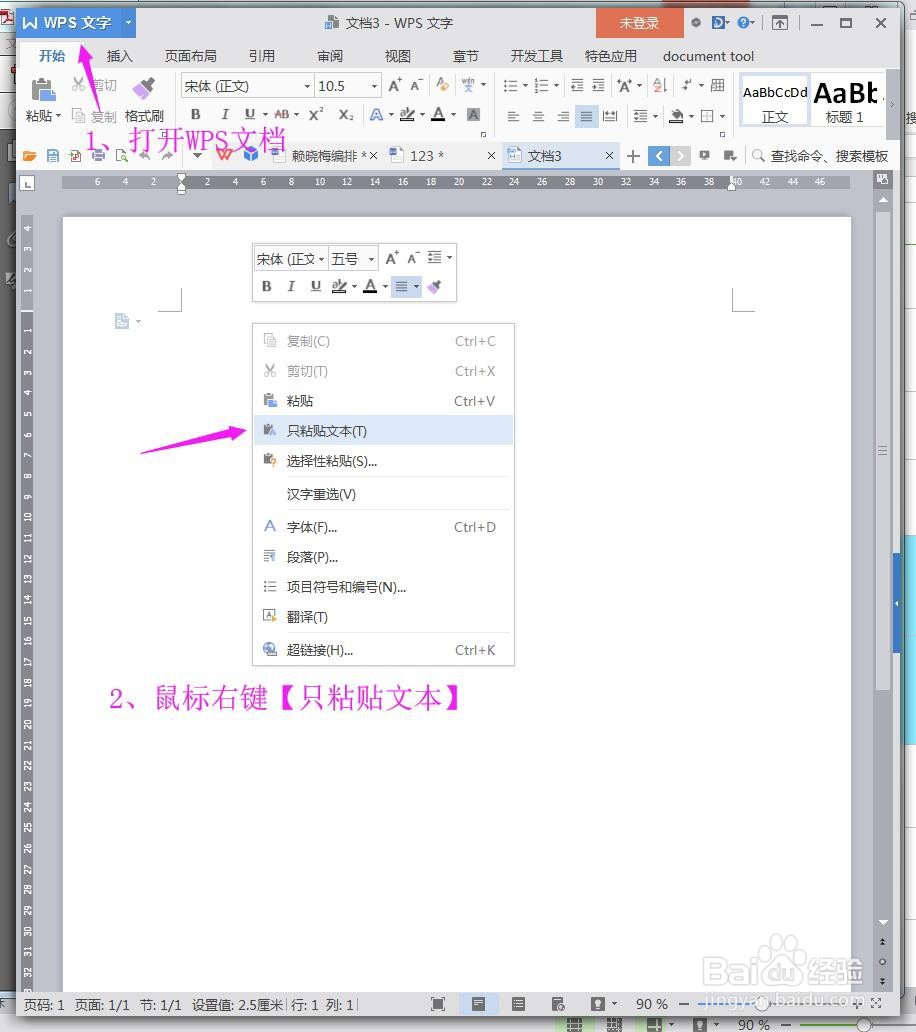
Task: Toggle Italic in the ribbon
Action: (224, 115)
